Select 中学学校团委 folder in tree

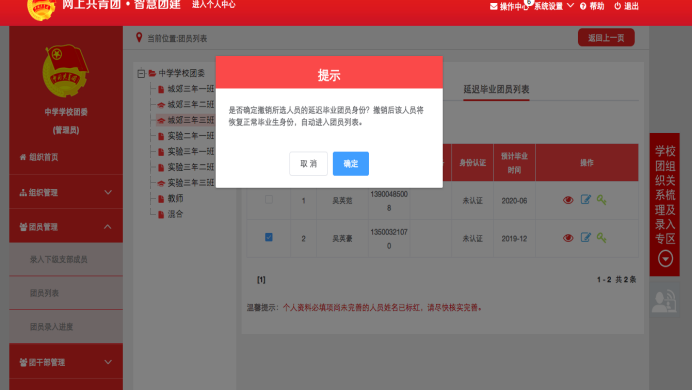tap(177, 73)
